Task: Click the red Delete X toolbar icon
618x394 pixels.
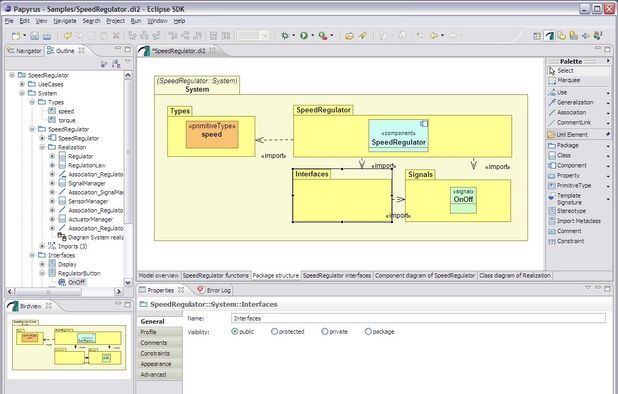Action: point(116,36)
